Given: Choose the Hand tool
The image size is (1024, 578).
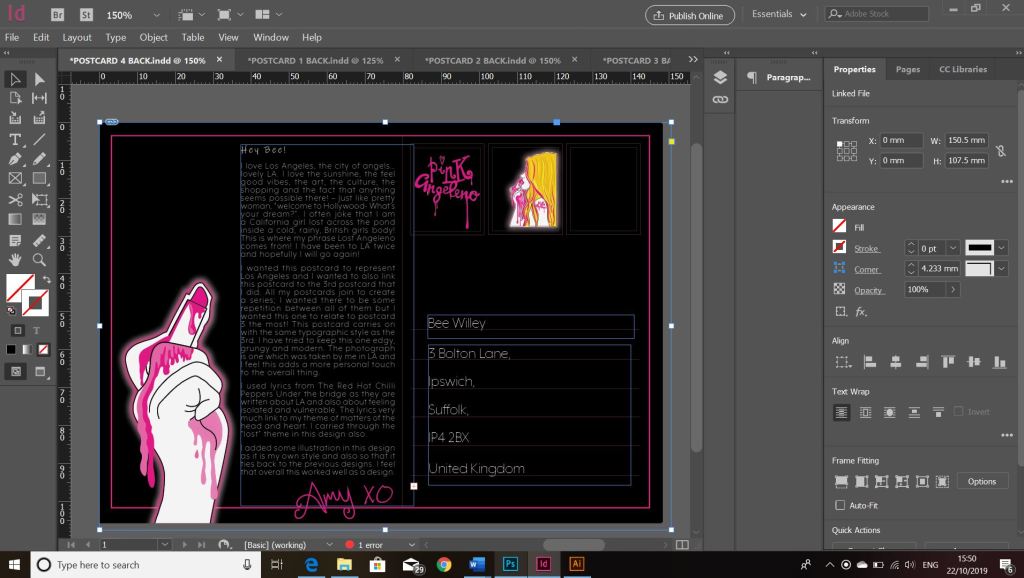Looking at the screenshot, I should (x=15, y=259).
